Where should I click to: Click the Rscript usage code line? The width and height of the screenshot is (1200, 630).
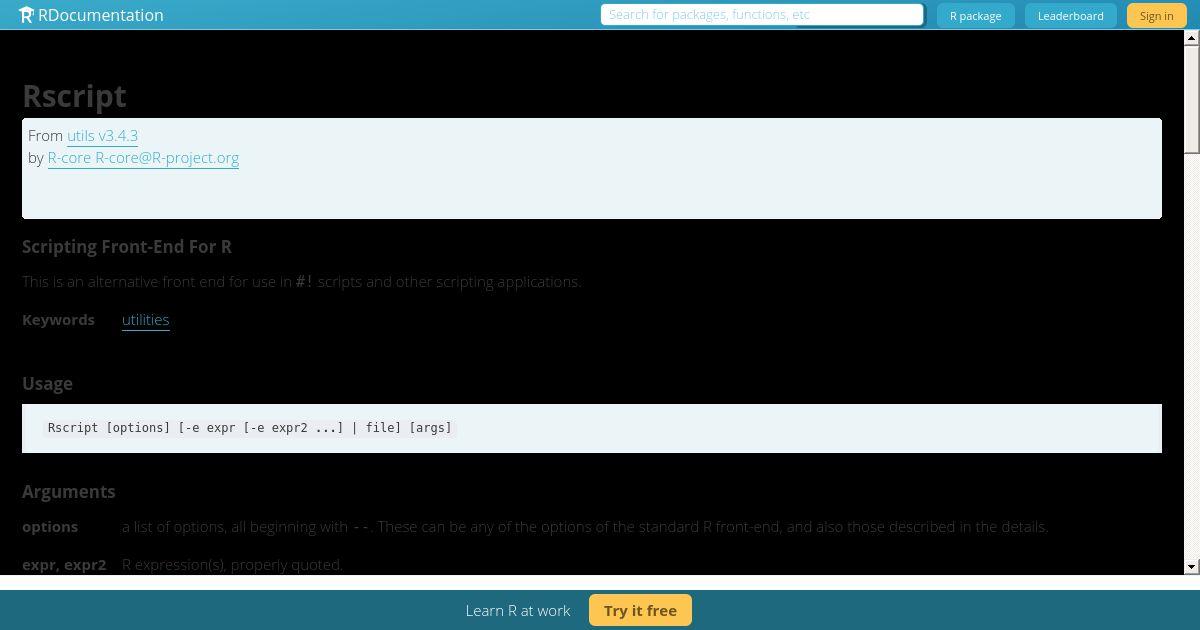[x=250, y=428]
